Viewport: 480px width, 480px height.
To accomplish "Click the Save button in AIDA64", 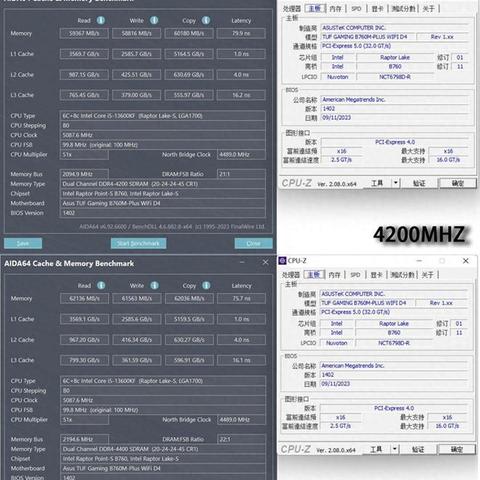I will 23,243.
